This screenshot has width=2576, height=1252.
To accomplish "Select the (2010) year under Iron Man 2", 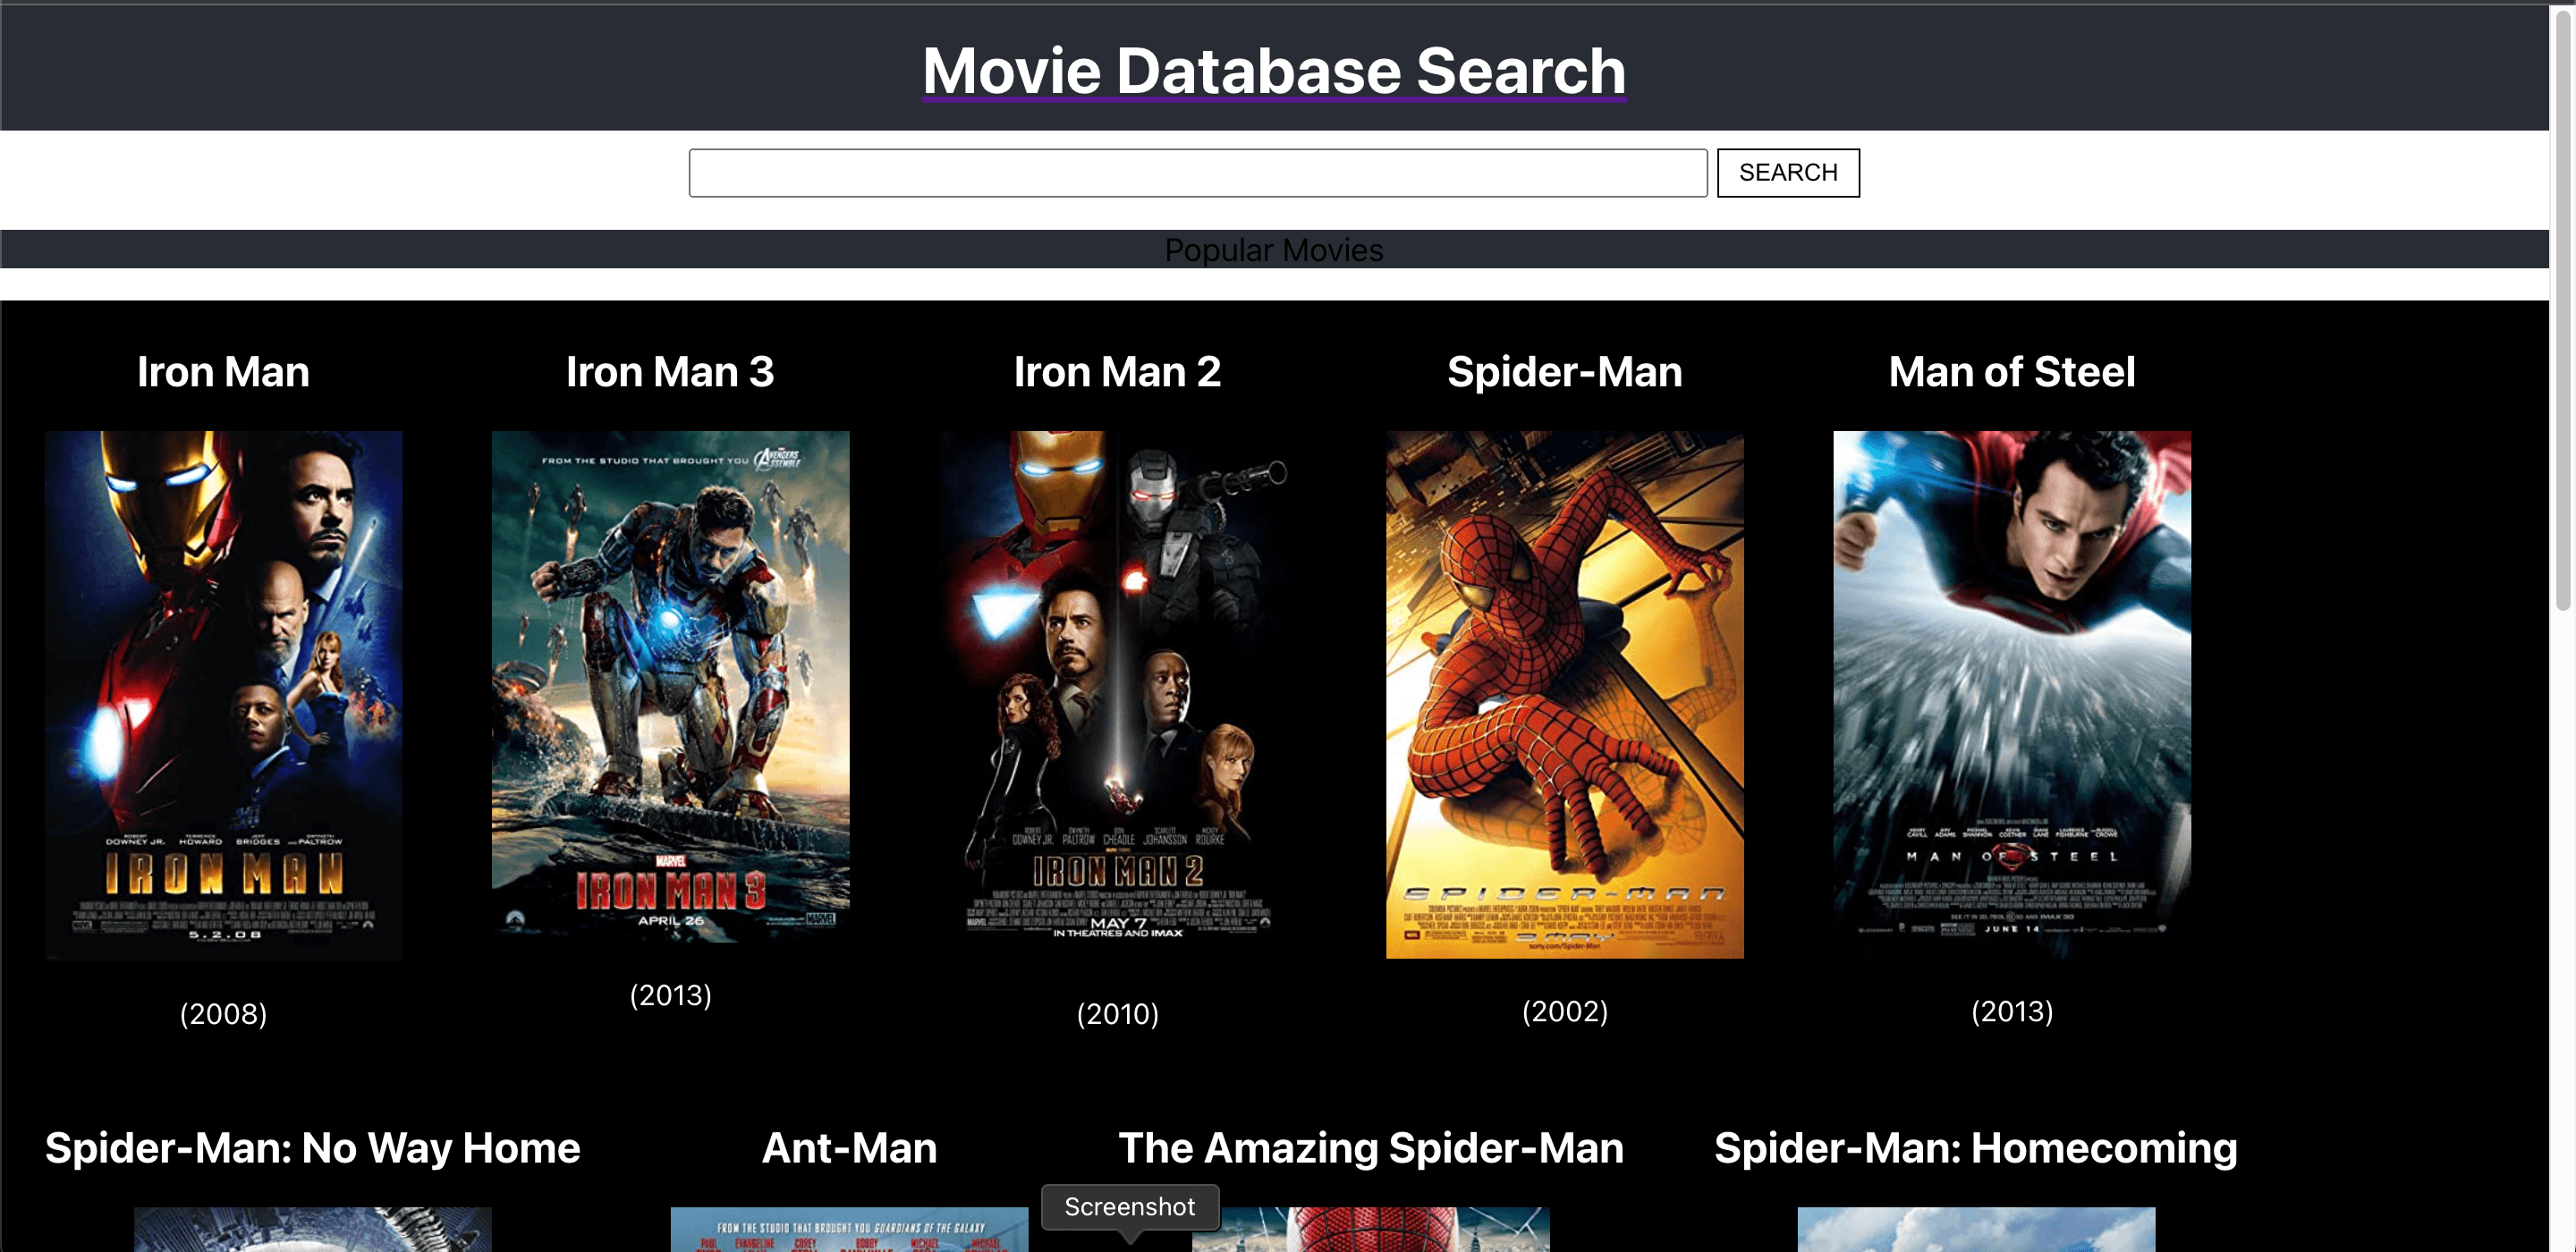I will [1117, 1014].
